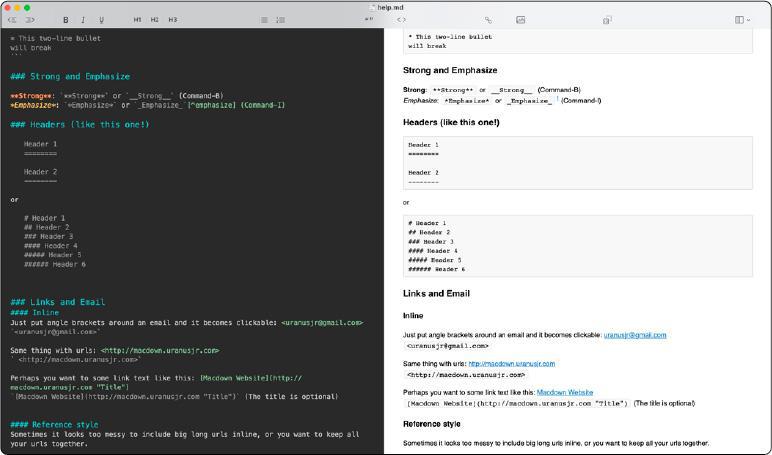Click the 'or' line in the editor pane

point(14,199)
